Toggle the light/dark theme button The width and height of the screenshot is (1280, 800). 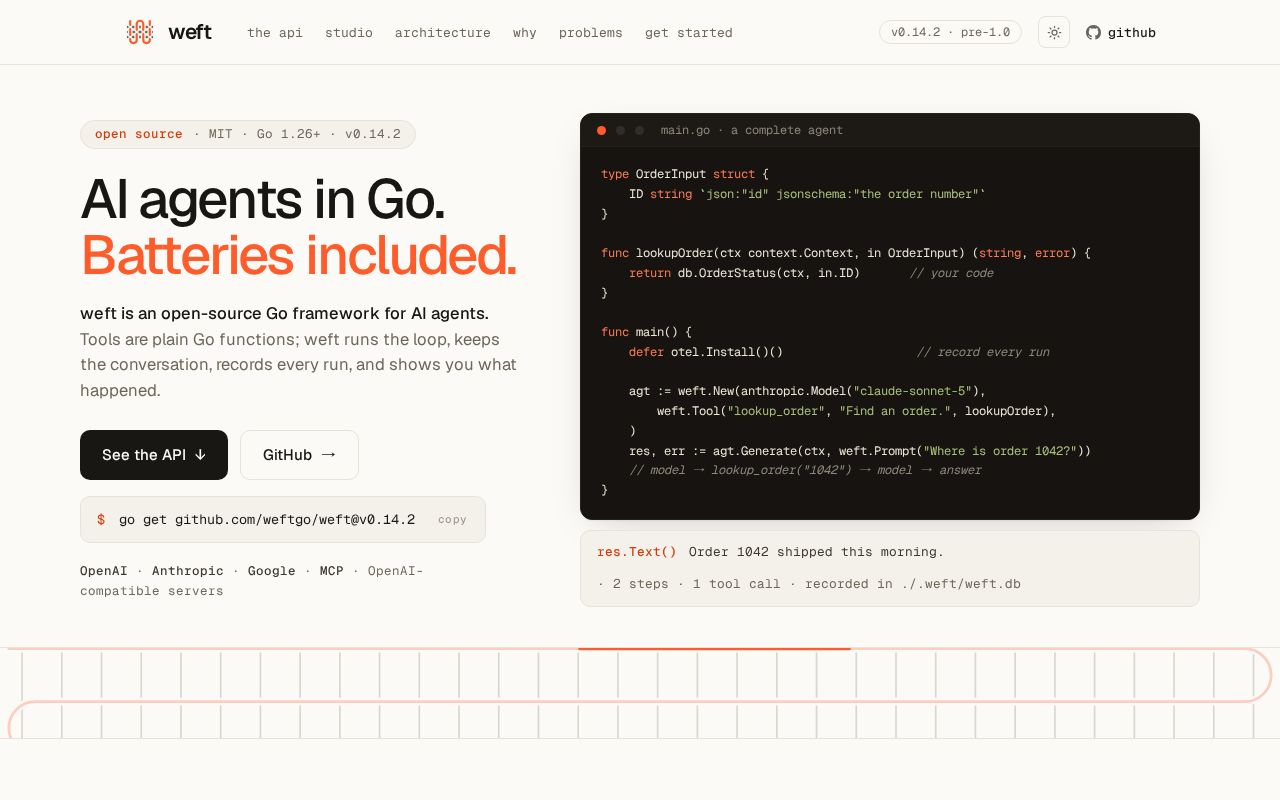1054,32
